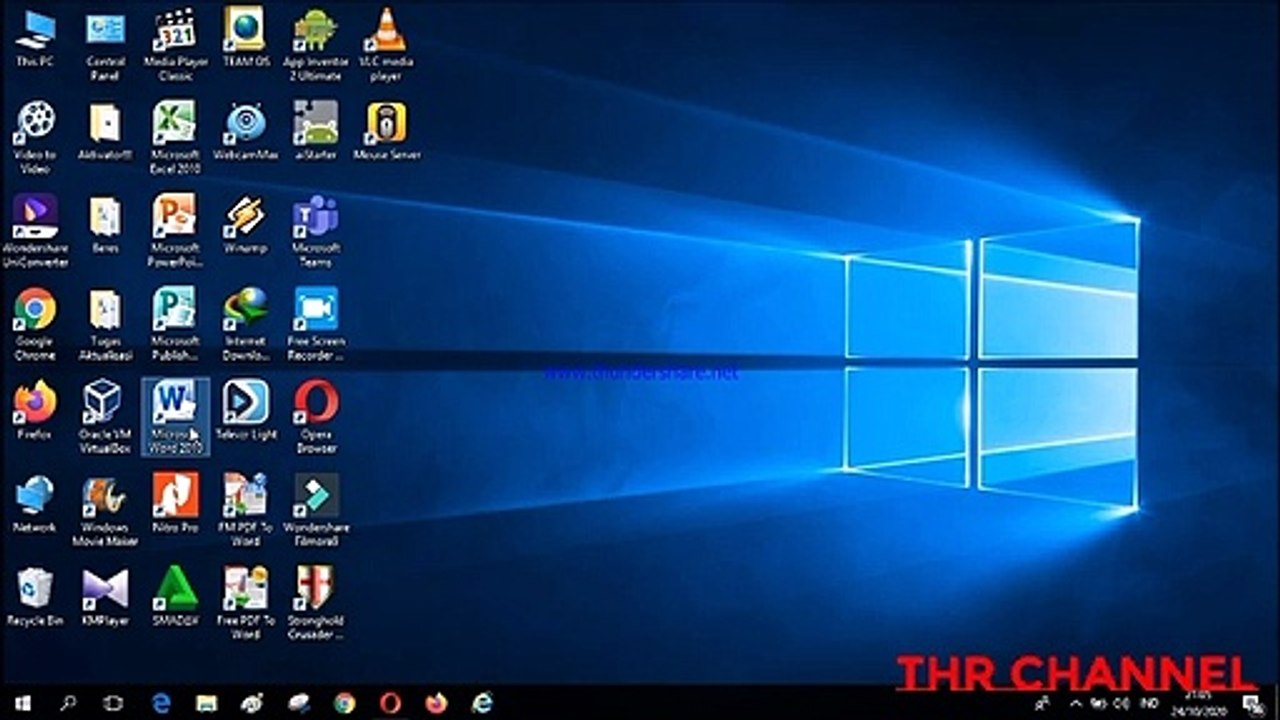Select the Beres folder
Viewport: 1280px width, 720px height.
[105, 224]
